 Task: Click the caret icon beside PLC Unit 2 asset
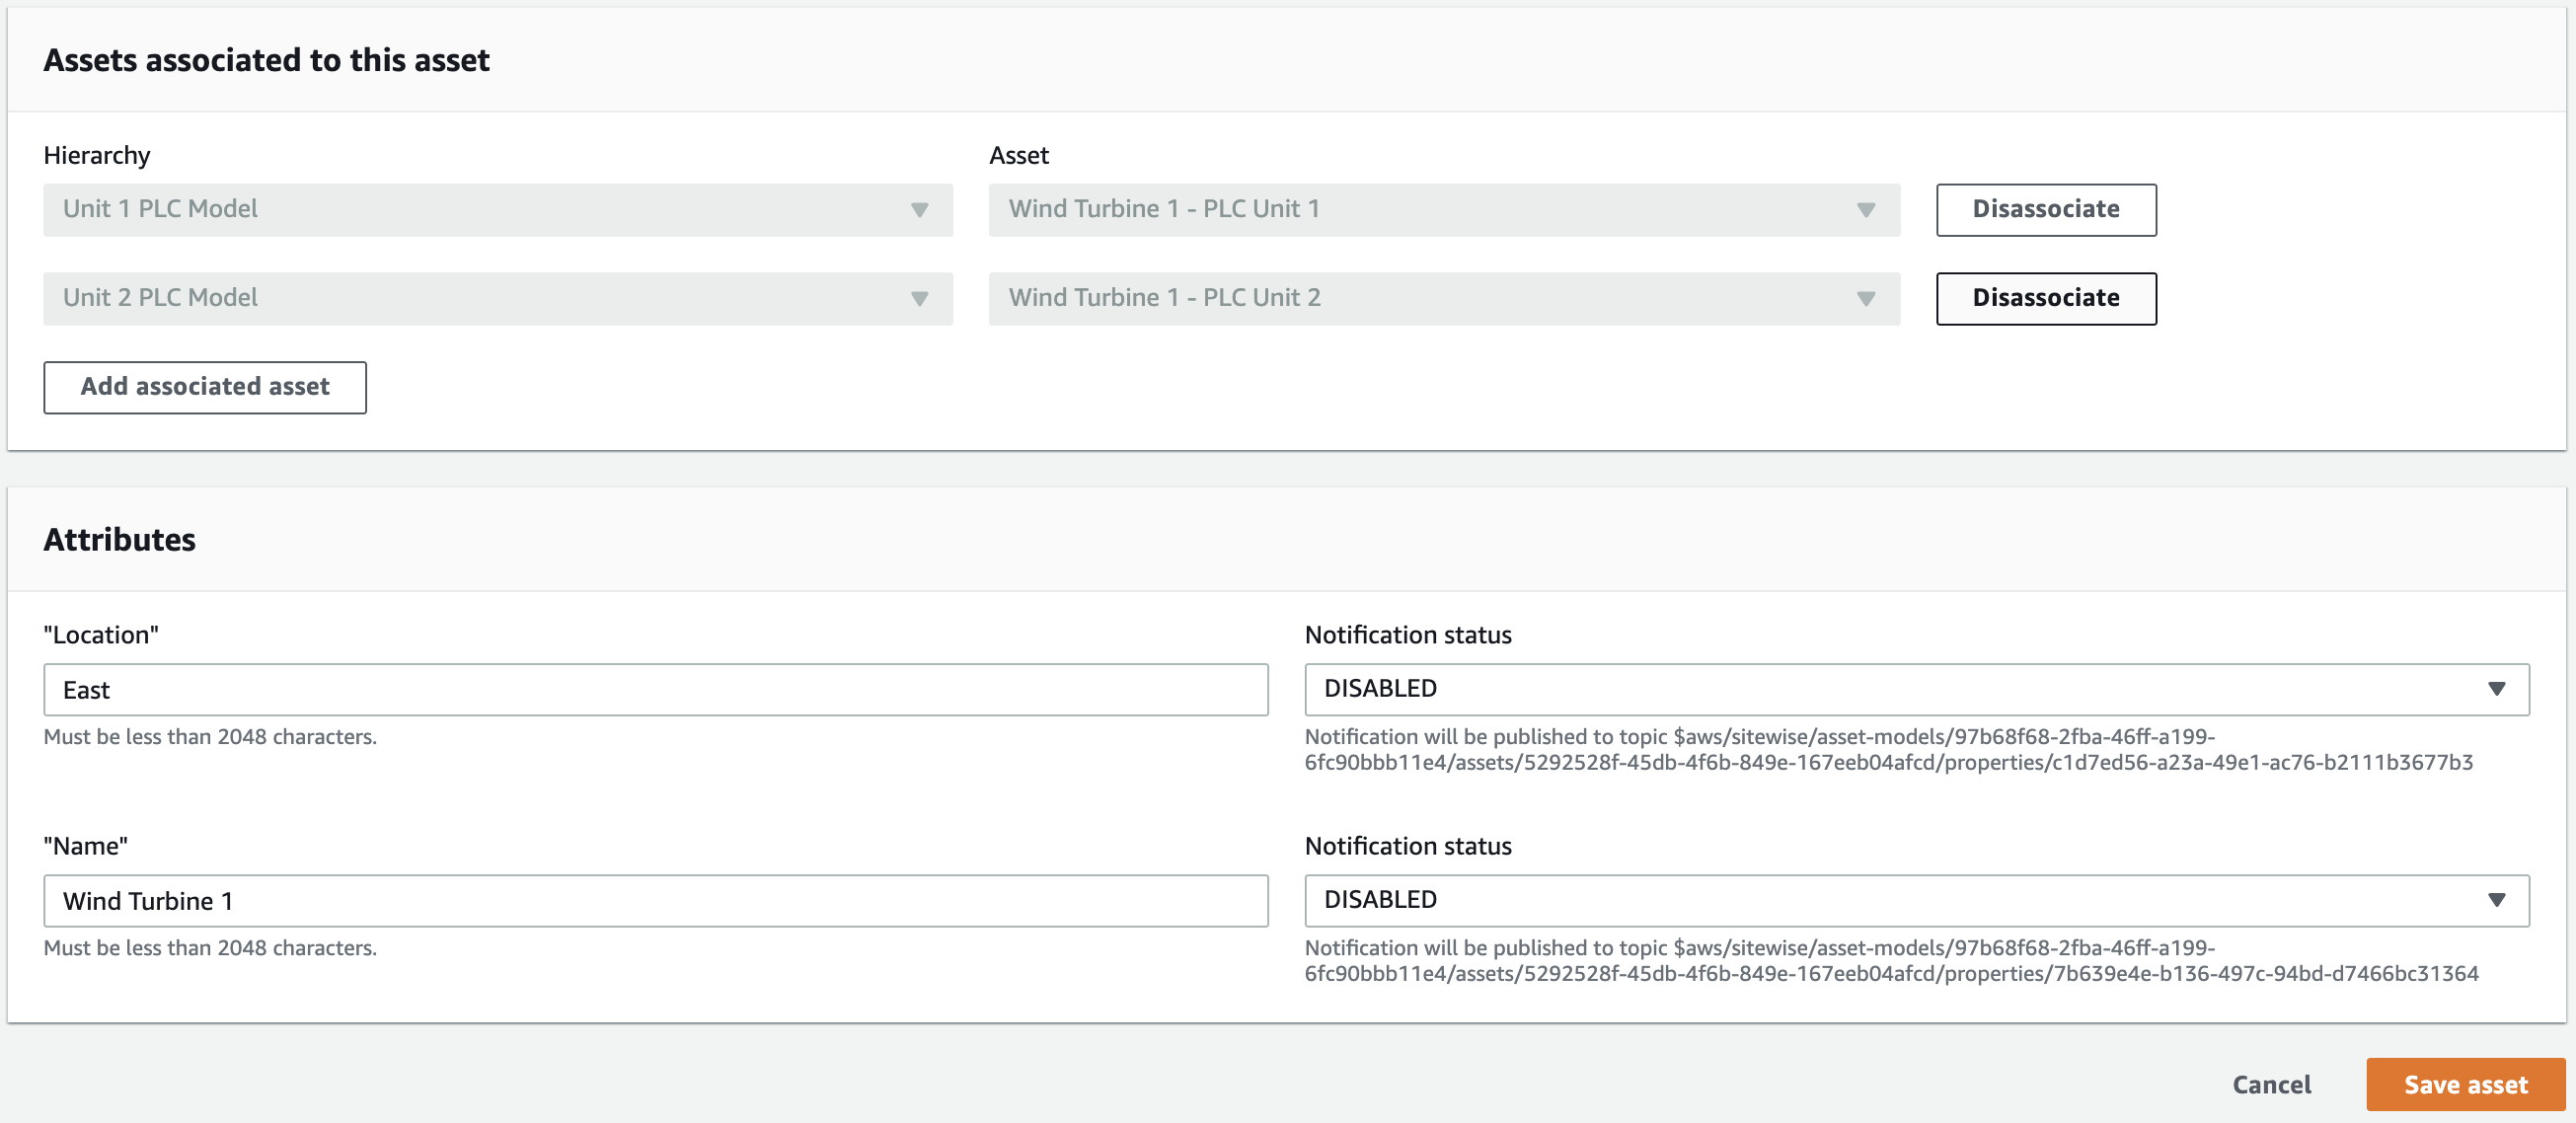[1865, 299]
